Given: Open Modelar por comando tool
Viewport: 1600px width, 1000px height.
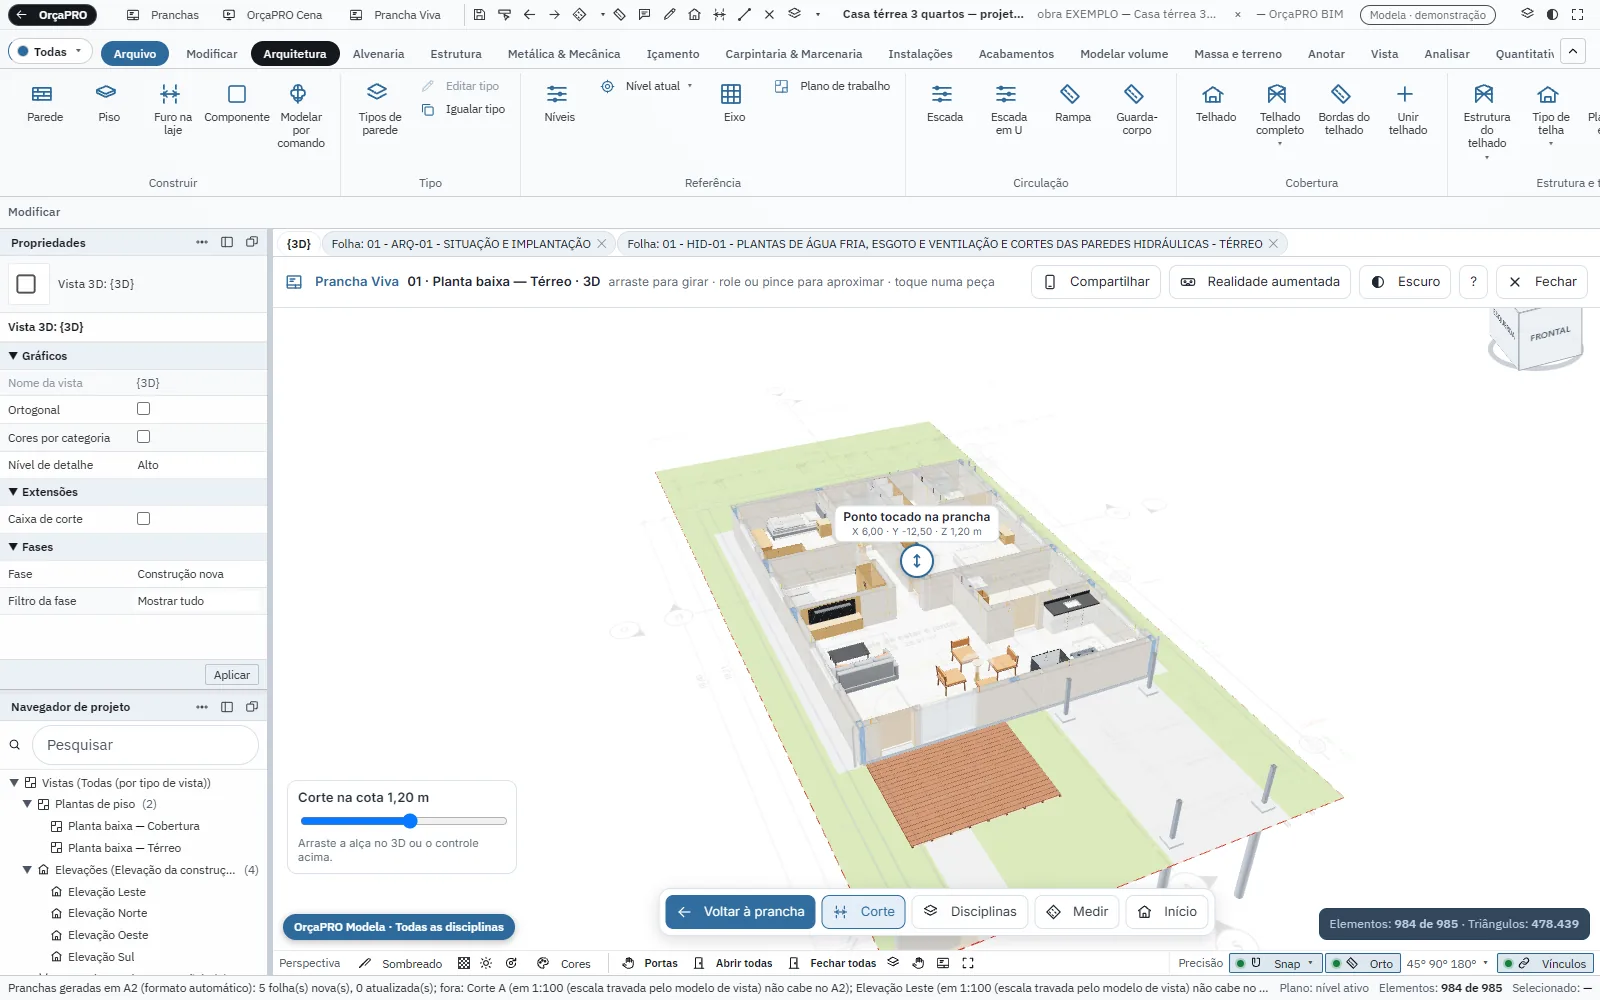Looking at the screenshot, I should (300, 116).
